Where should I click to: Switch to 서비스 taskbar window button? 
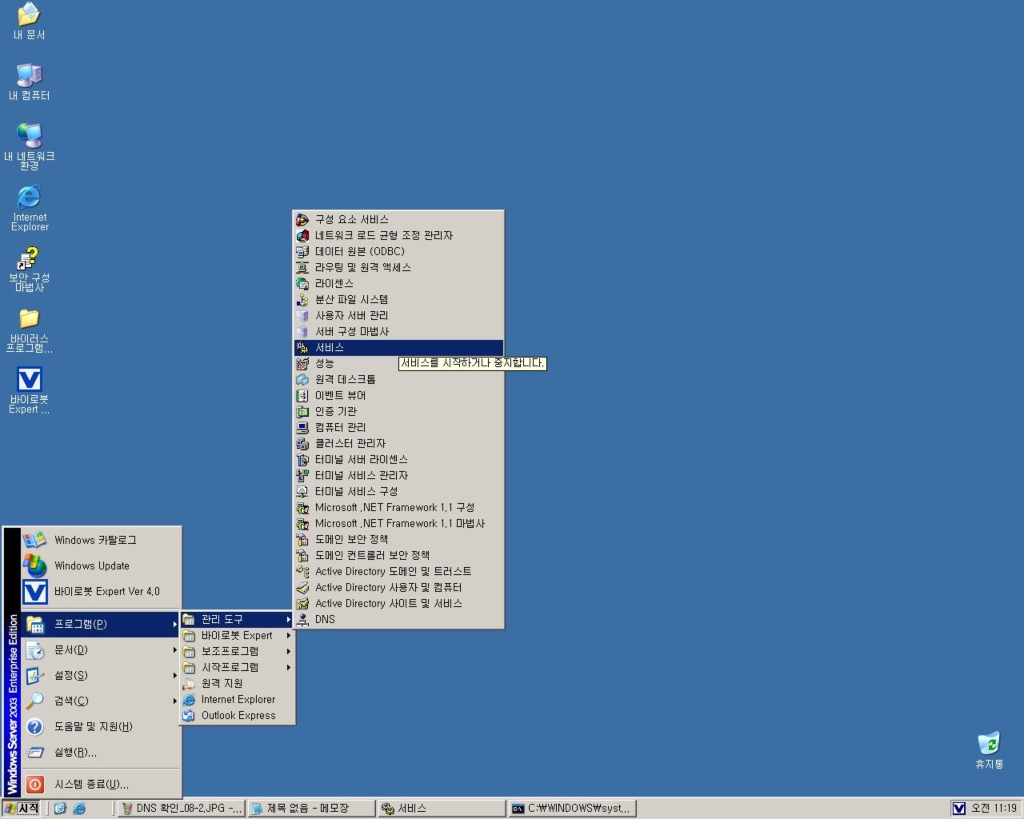[x=442, y=809]
